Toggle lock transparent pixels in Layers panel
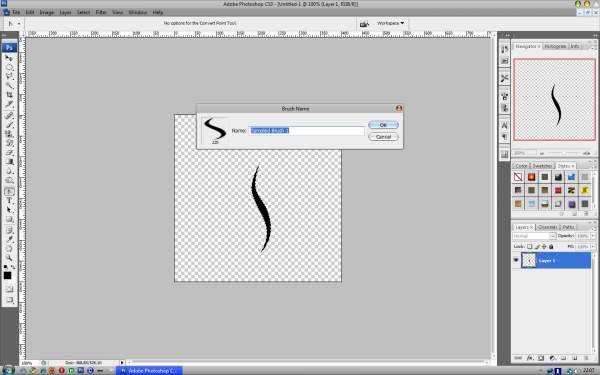The width and height of the screenshot is (600, 375). [530, 247]
